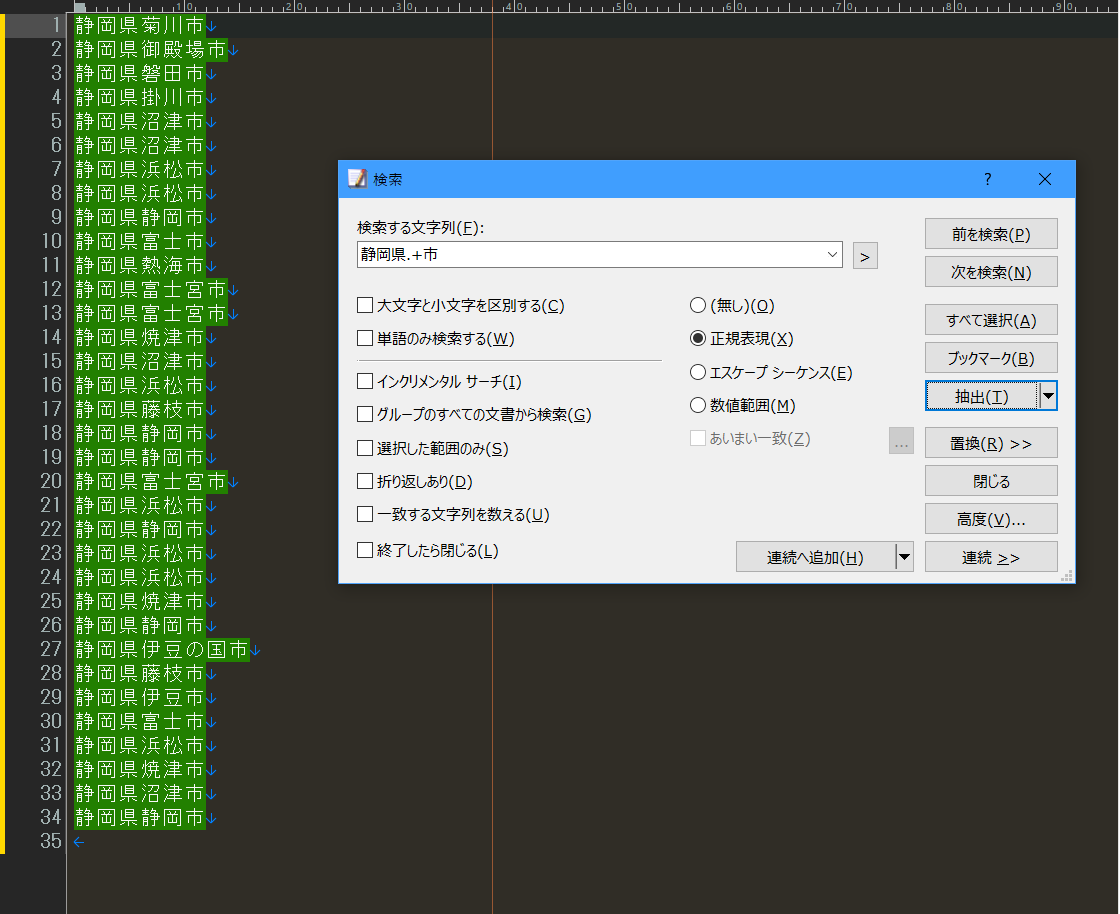
Task: Grab the dialog's resize grip corner
Action: pyautogui.click(x=1067, y=576)
